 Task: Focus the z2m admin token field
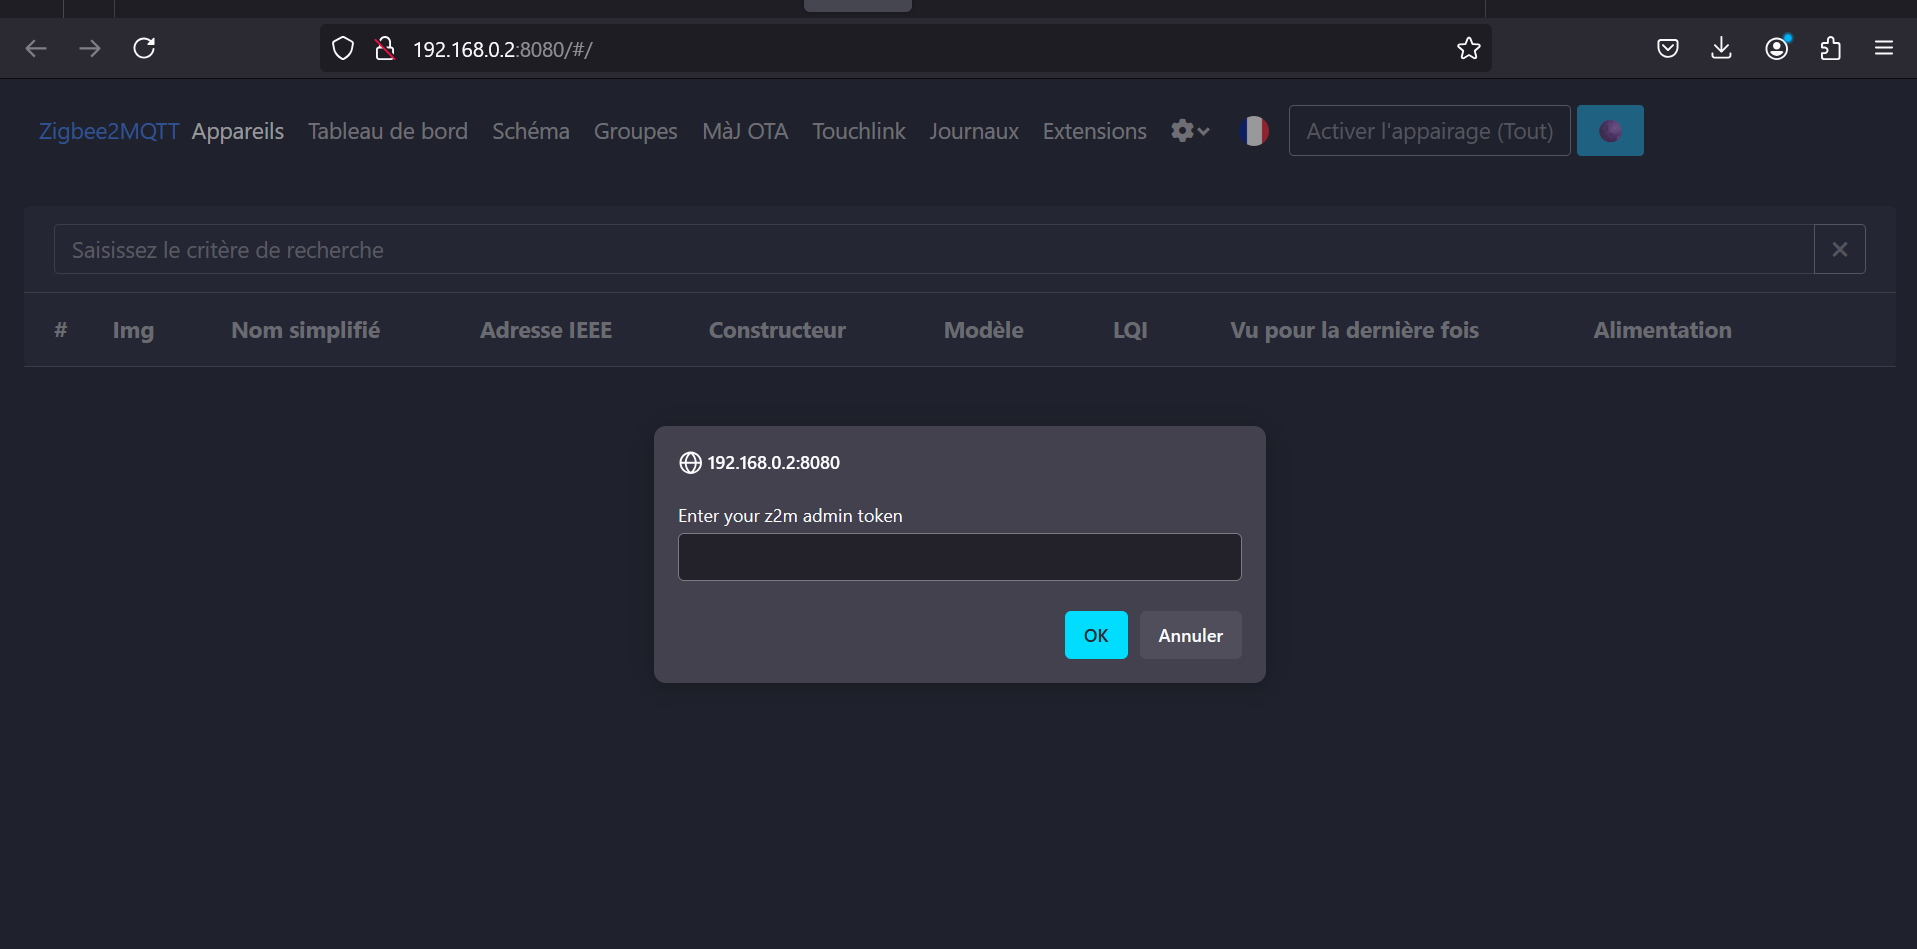(x=959, y=557)
